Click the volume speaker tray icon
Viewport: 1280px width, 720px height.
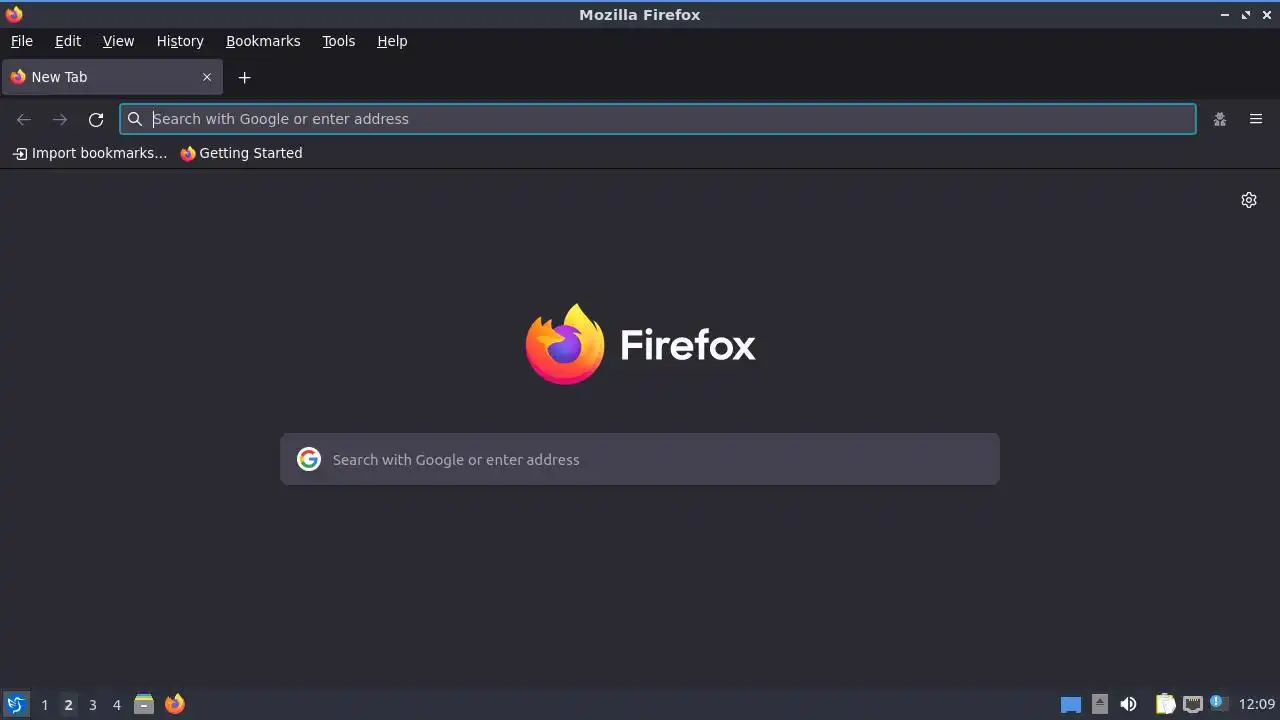coord(1128,704)
